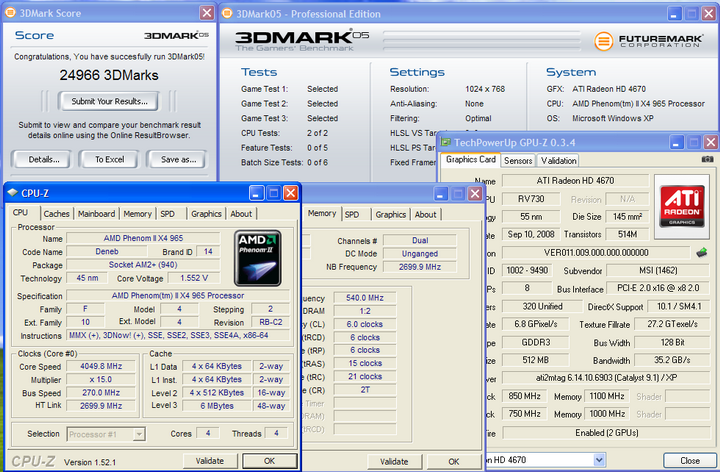
Task: Click the Resolution 1024 x 768 setting
Action: click(485, 89)
